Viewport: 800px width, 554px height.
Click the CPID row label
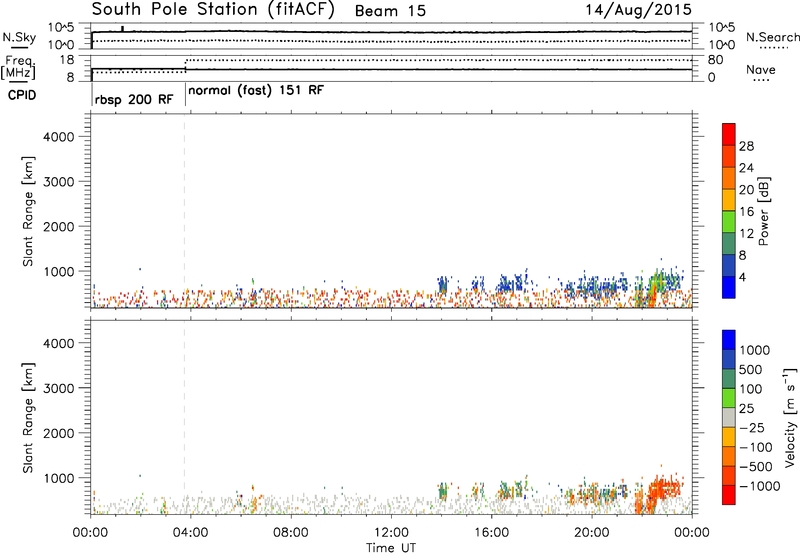22,95
